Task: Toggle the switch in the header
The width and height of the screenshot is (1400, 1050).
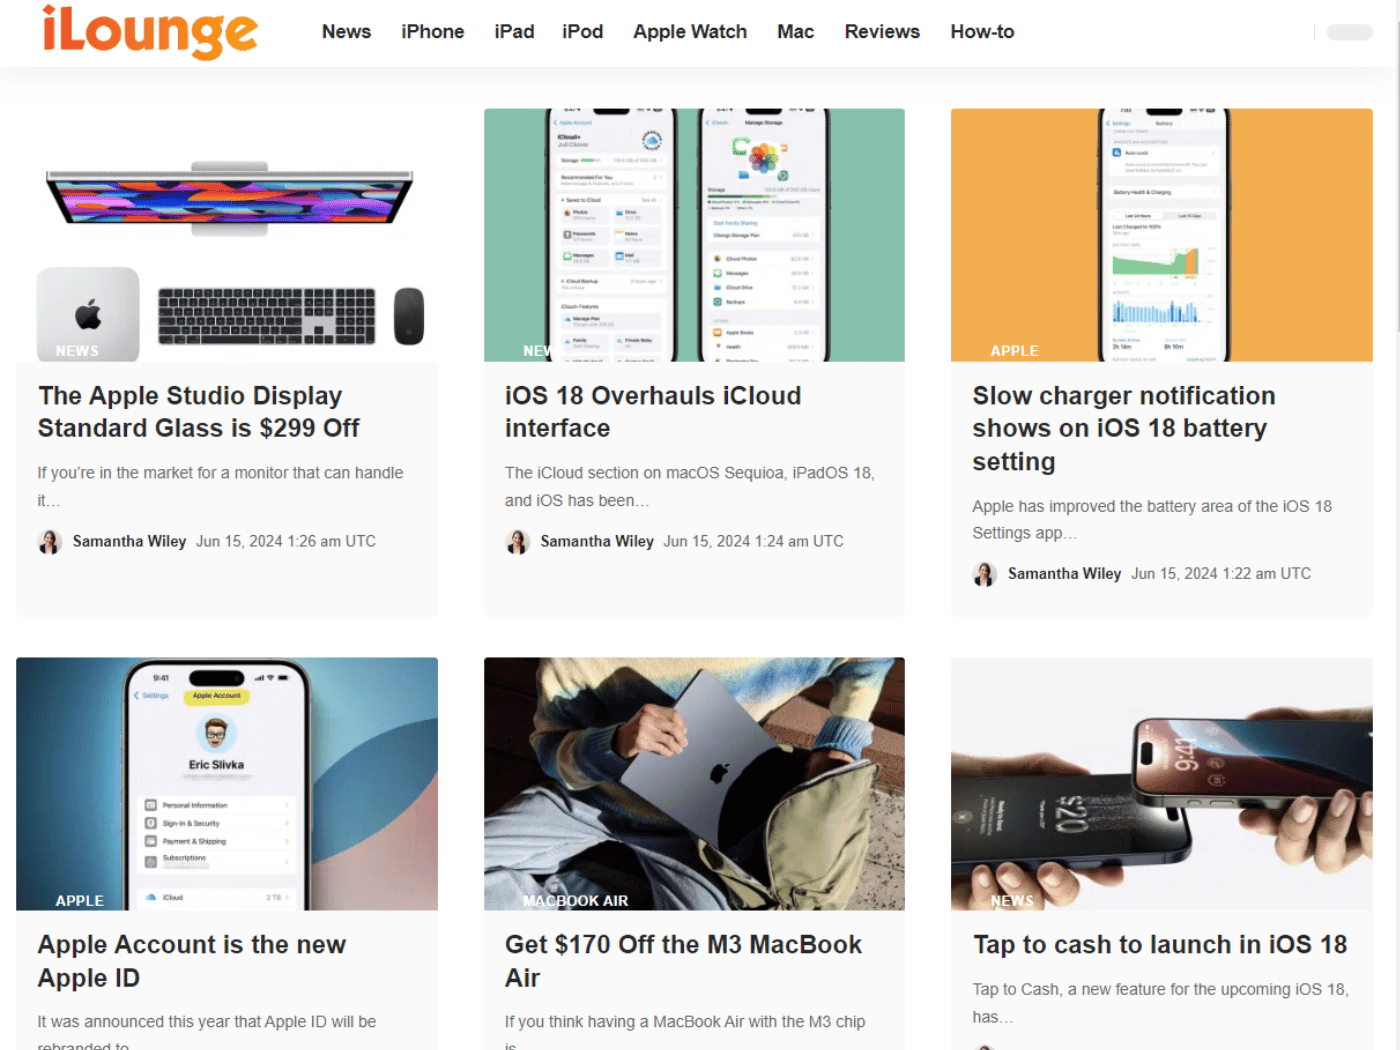Action: click(x=1349, y=32)
